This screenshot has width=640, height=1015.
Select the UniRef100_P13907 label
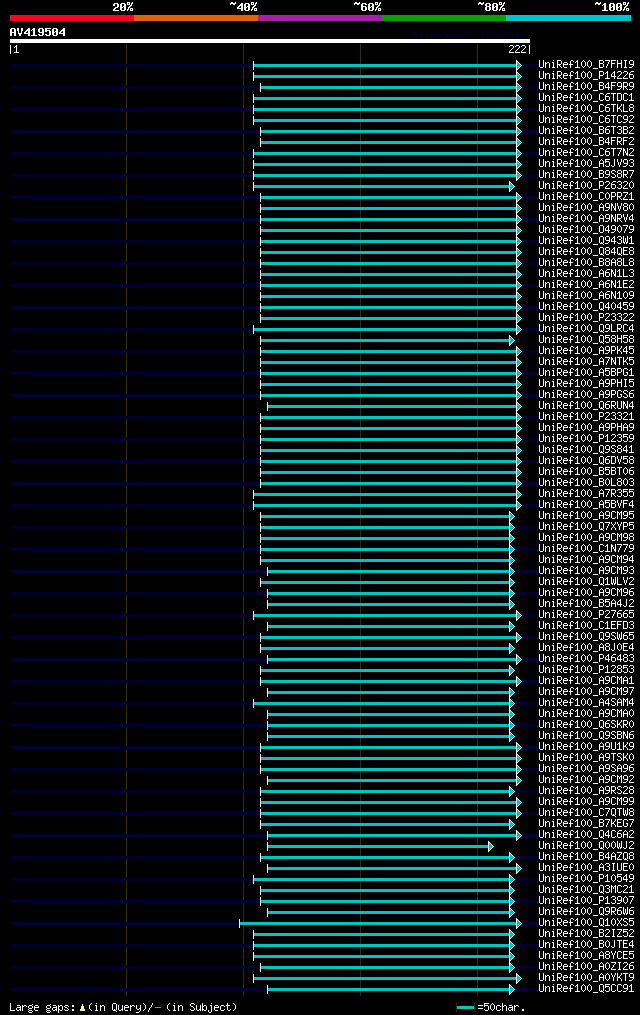[586, 901]
